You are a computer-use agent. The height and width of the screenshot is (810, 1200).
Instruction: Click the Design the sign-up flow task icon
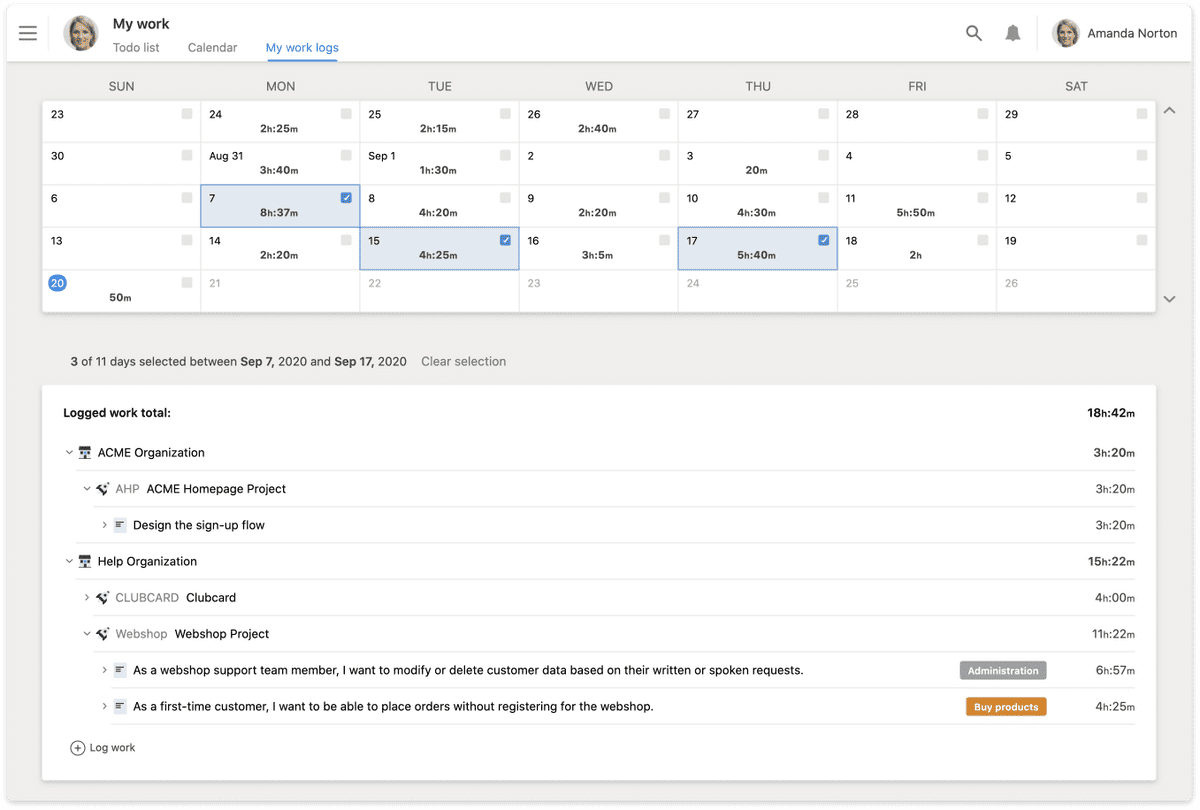120,525
